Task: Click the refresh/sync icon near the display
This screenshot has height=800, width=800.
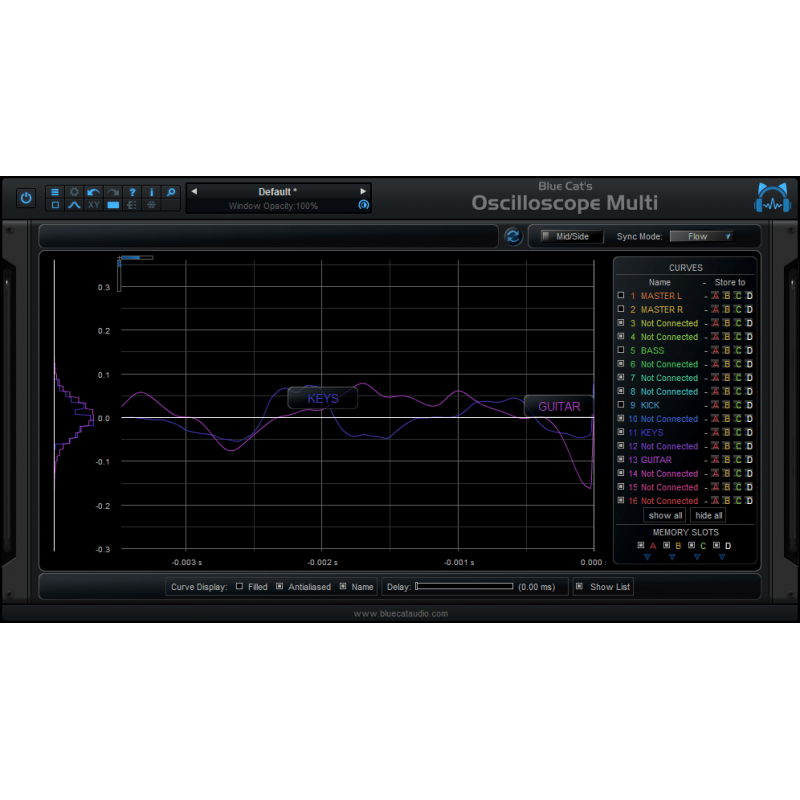Action: (x=512, y=236)
